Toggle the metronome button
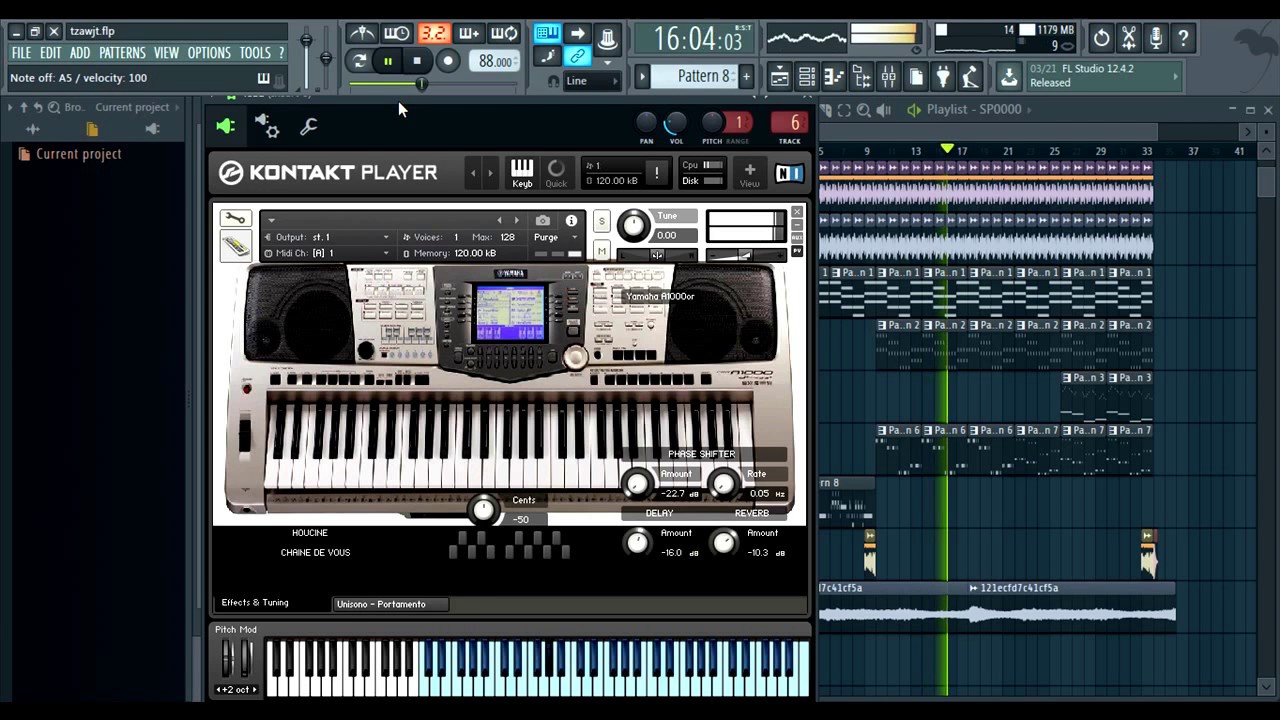 pyautogui.click(x=362, y=34)
